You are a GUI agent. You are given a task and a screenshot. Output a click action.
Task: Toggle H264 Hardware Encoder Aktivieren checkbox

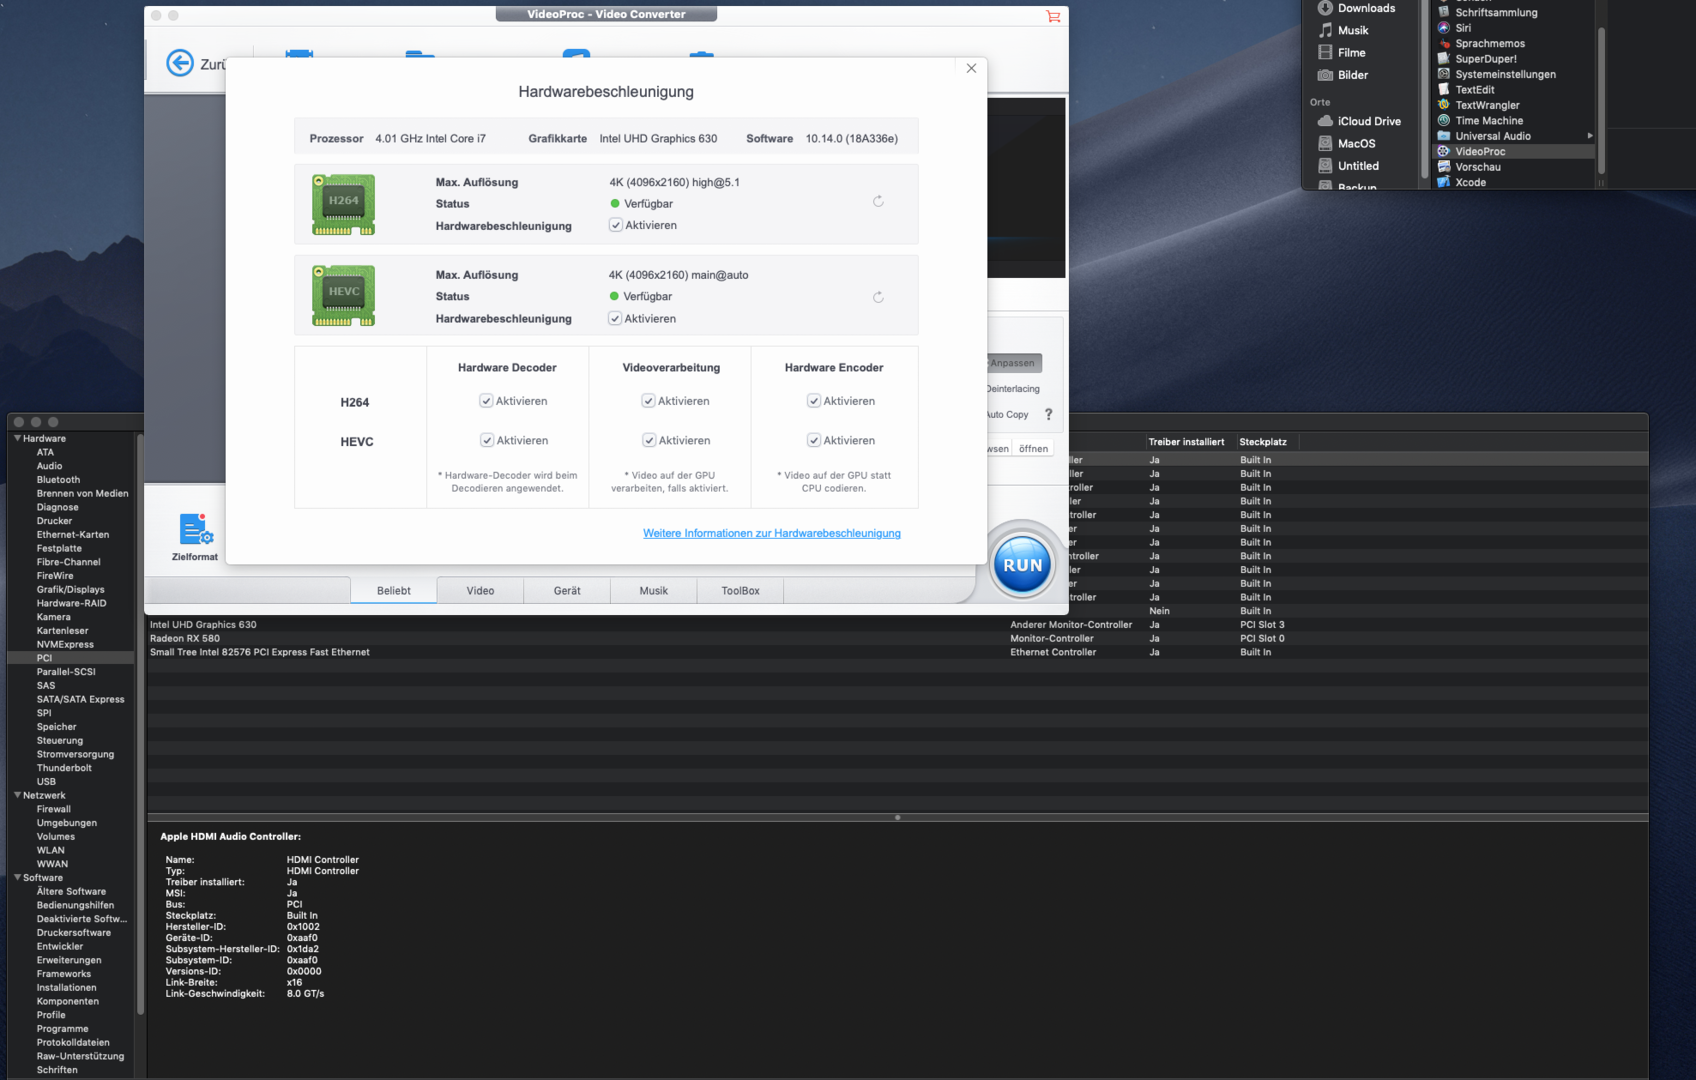coord(814,401)
